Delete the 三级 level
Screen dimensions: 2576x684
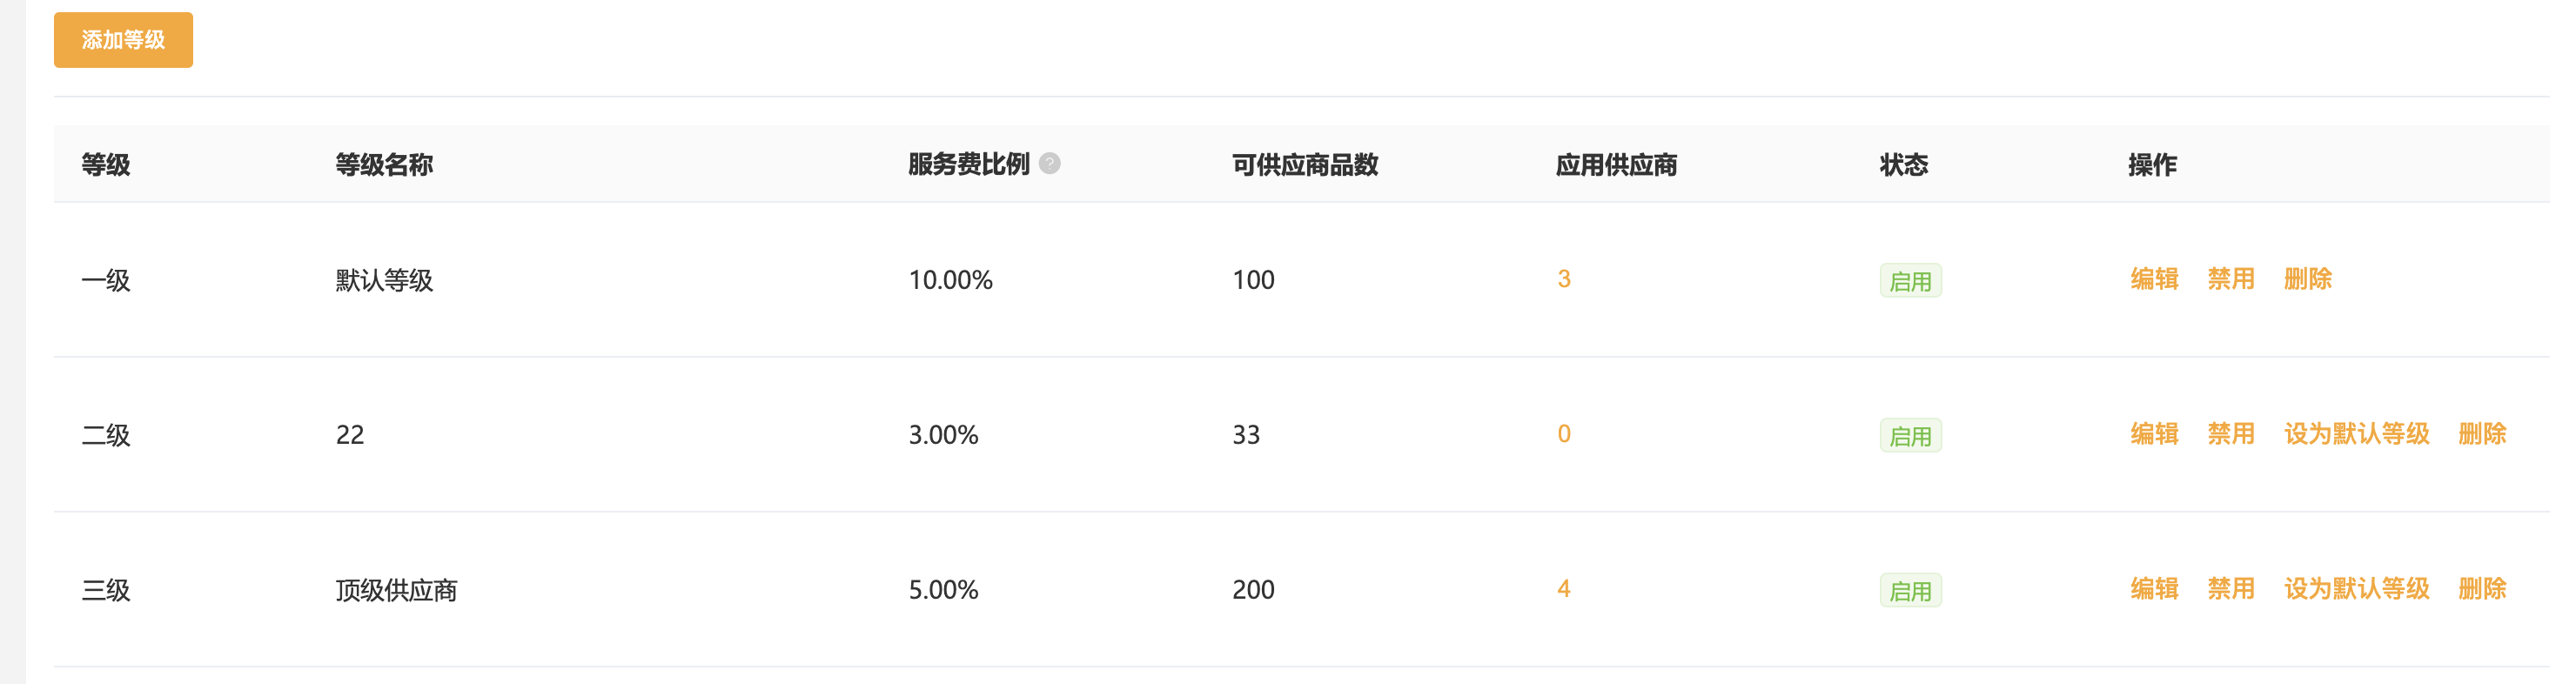click(2481, 589)
